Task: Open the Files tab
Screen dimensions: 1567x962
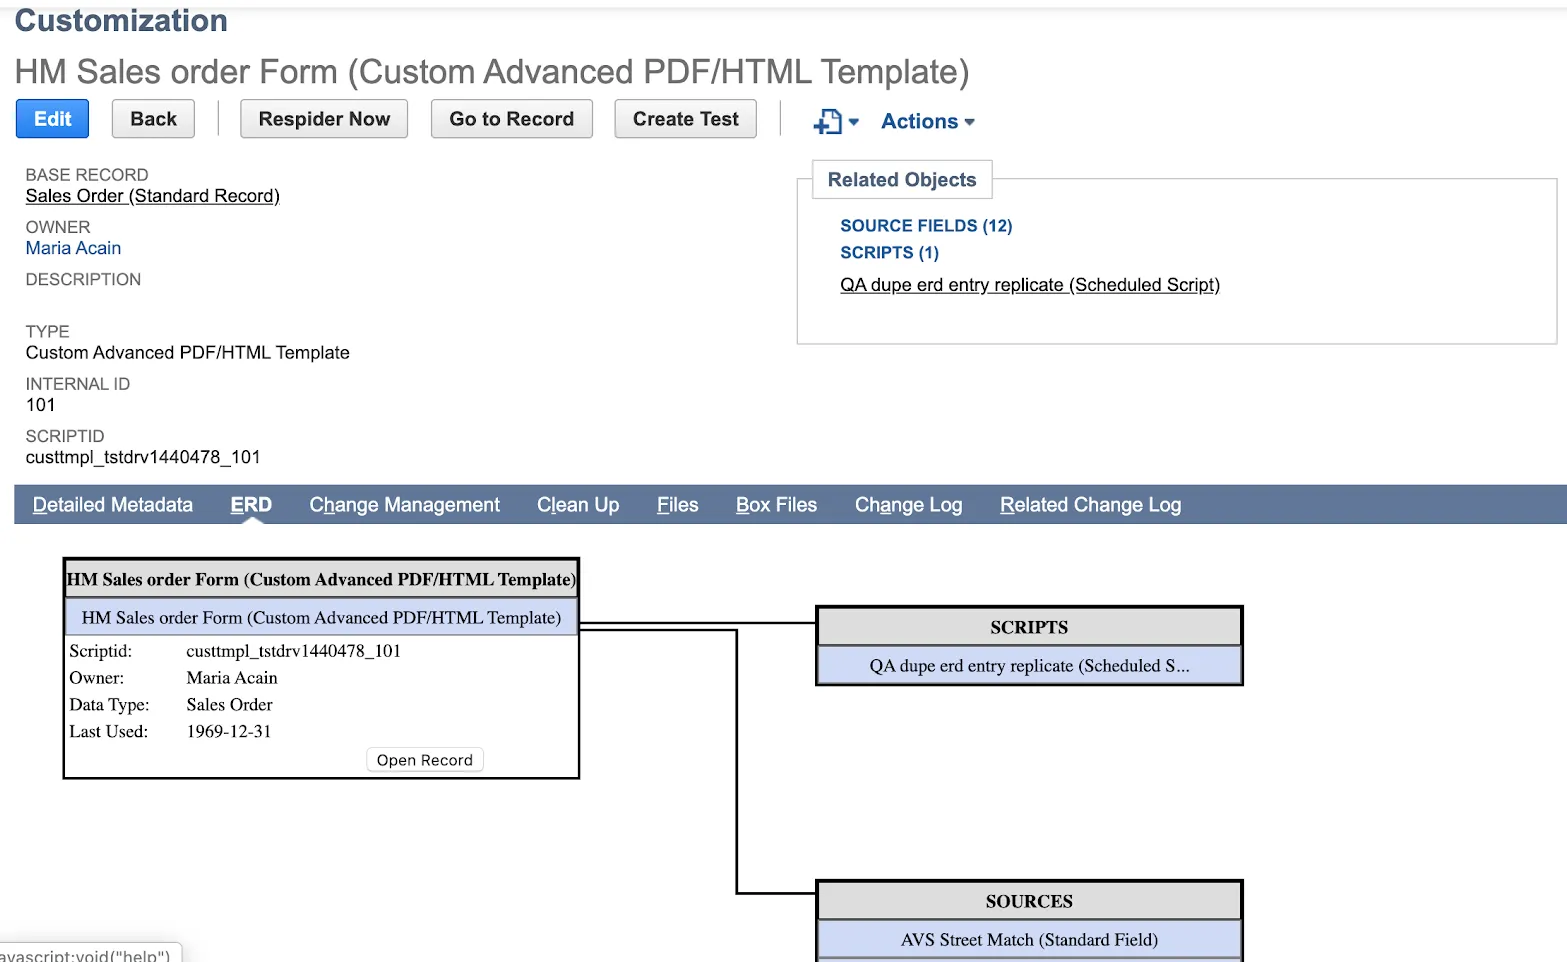Action: click(678, 505)
